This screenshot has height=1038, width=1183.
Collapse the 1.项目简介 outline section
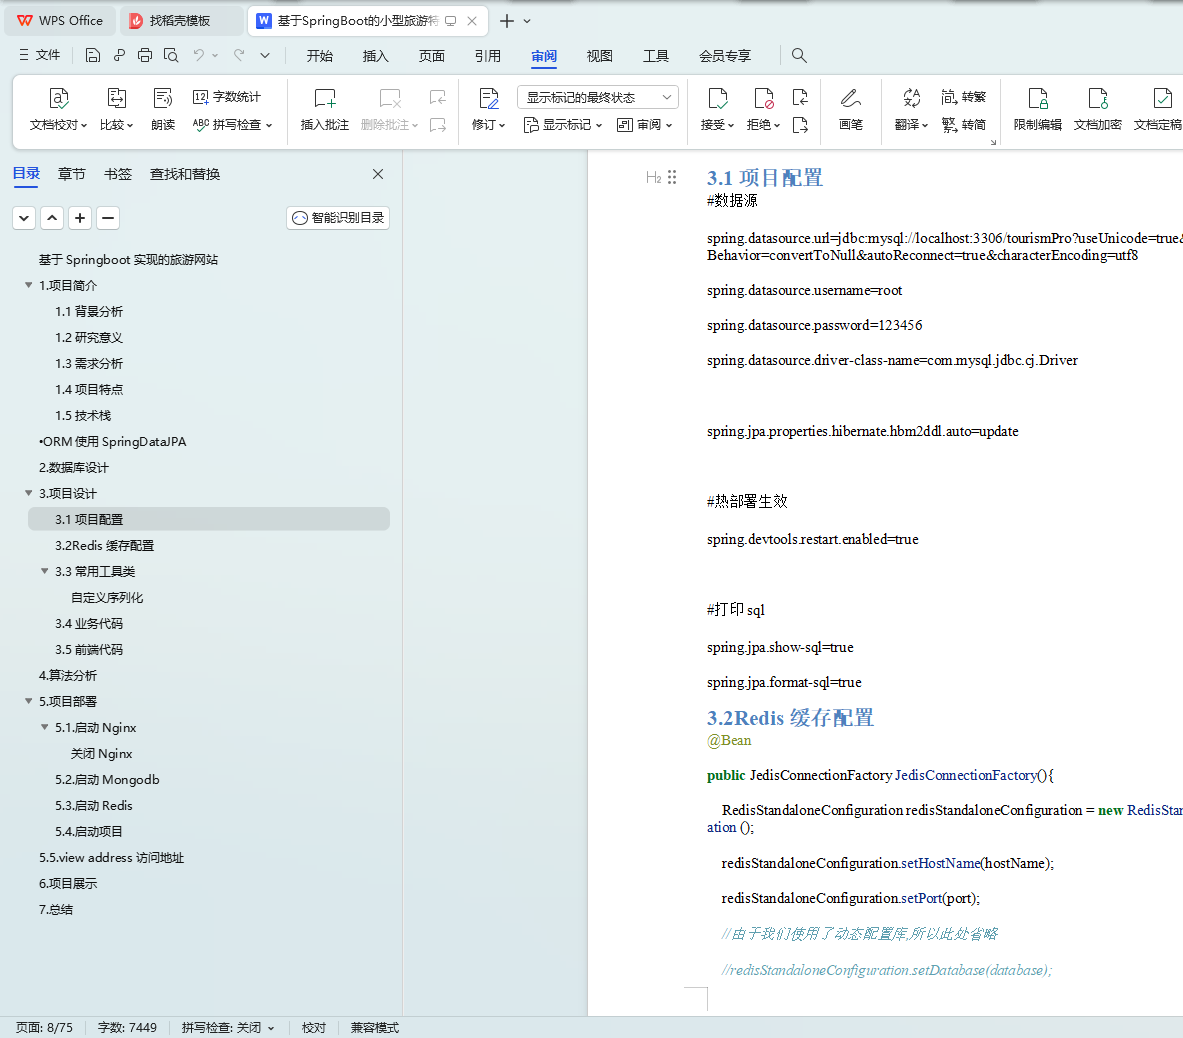click(x=29, y=285)
